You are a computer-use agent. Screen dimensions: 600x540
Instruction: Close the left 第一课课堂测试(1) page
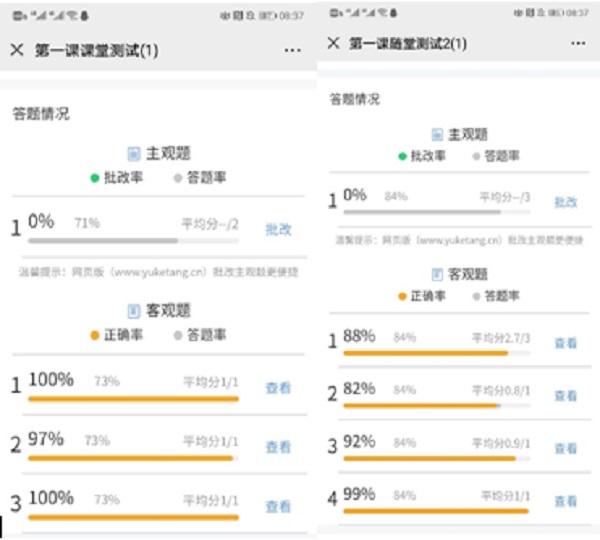tap(17, 49)
